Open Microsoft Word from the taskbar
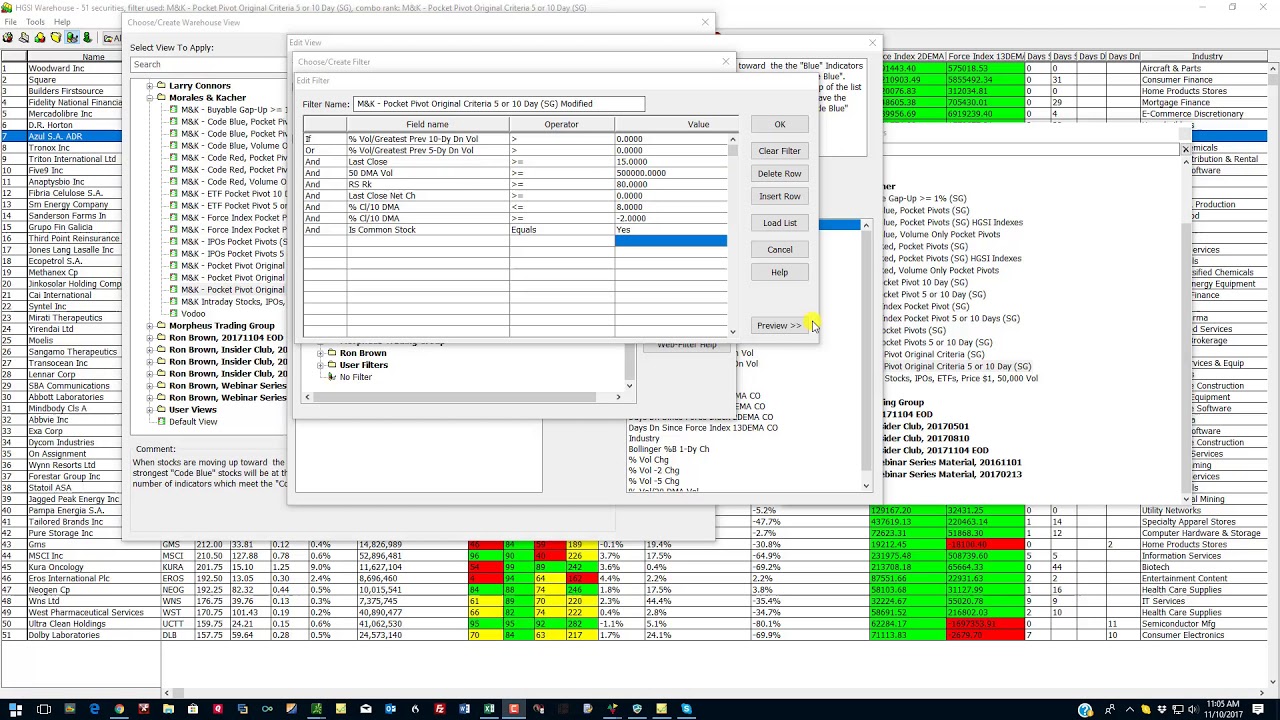Viewport: 1280px width, 720px height. 465,709
